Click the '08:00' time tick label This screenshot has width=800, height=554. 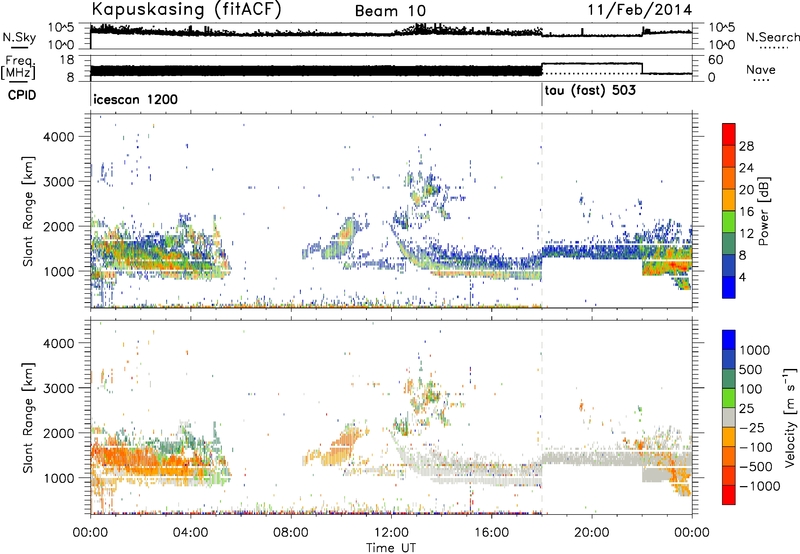[291, 533]
